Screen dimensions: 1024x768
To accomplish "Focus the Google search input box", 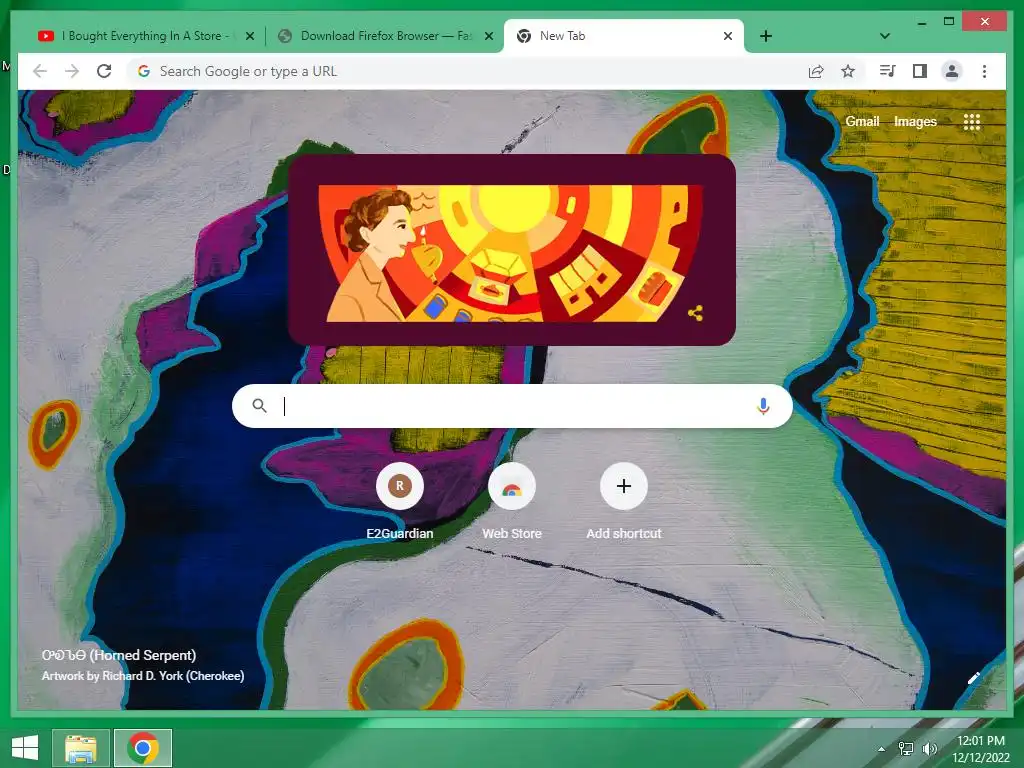I will (x=513, y=406).
